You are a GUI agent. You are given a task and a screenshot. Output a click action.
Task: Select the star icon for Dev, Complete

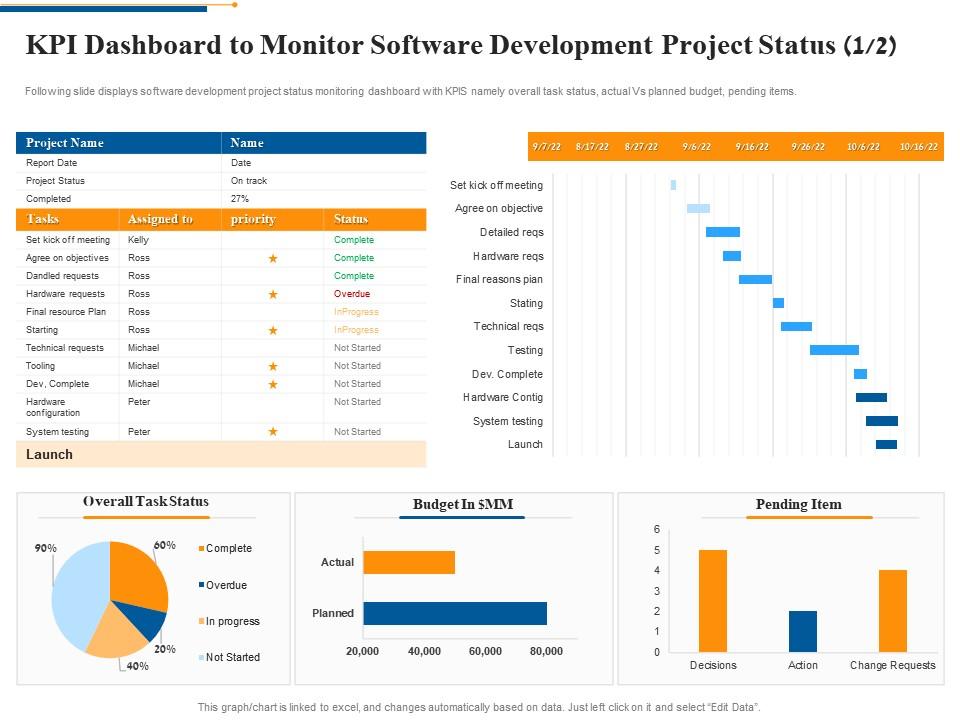click(271, 383)
